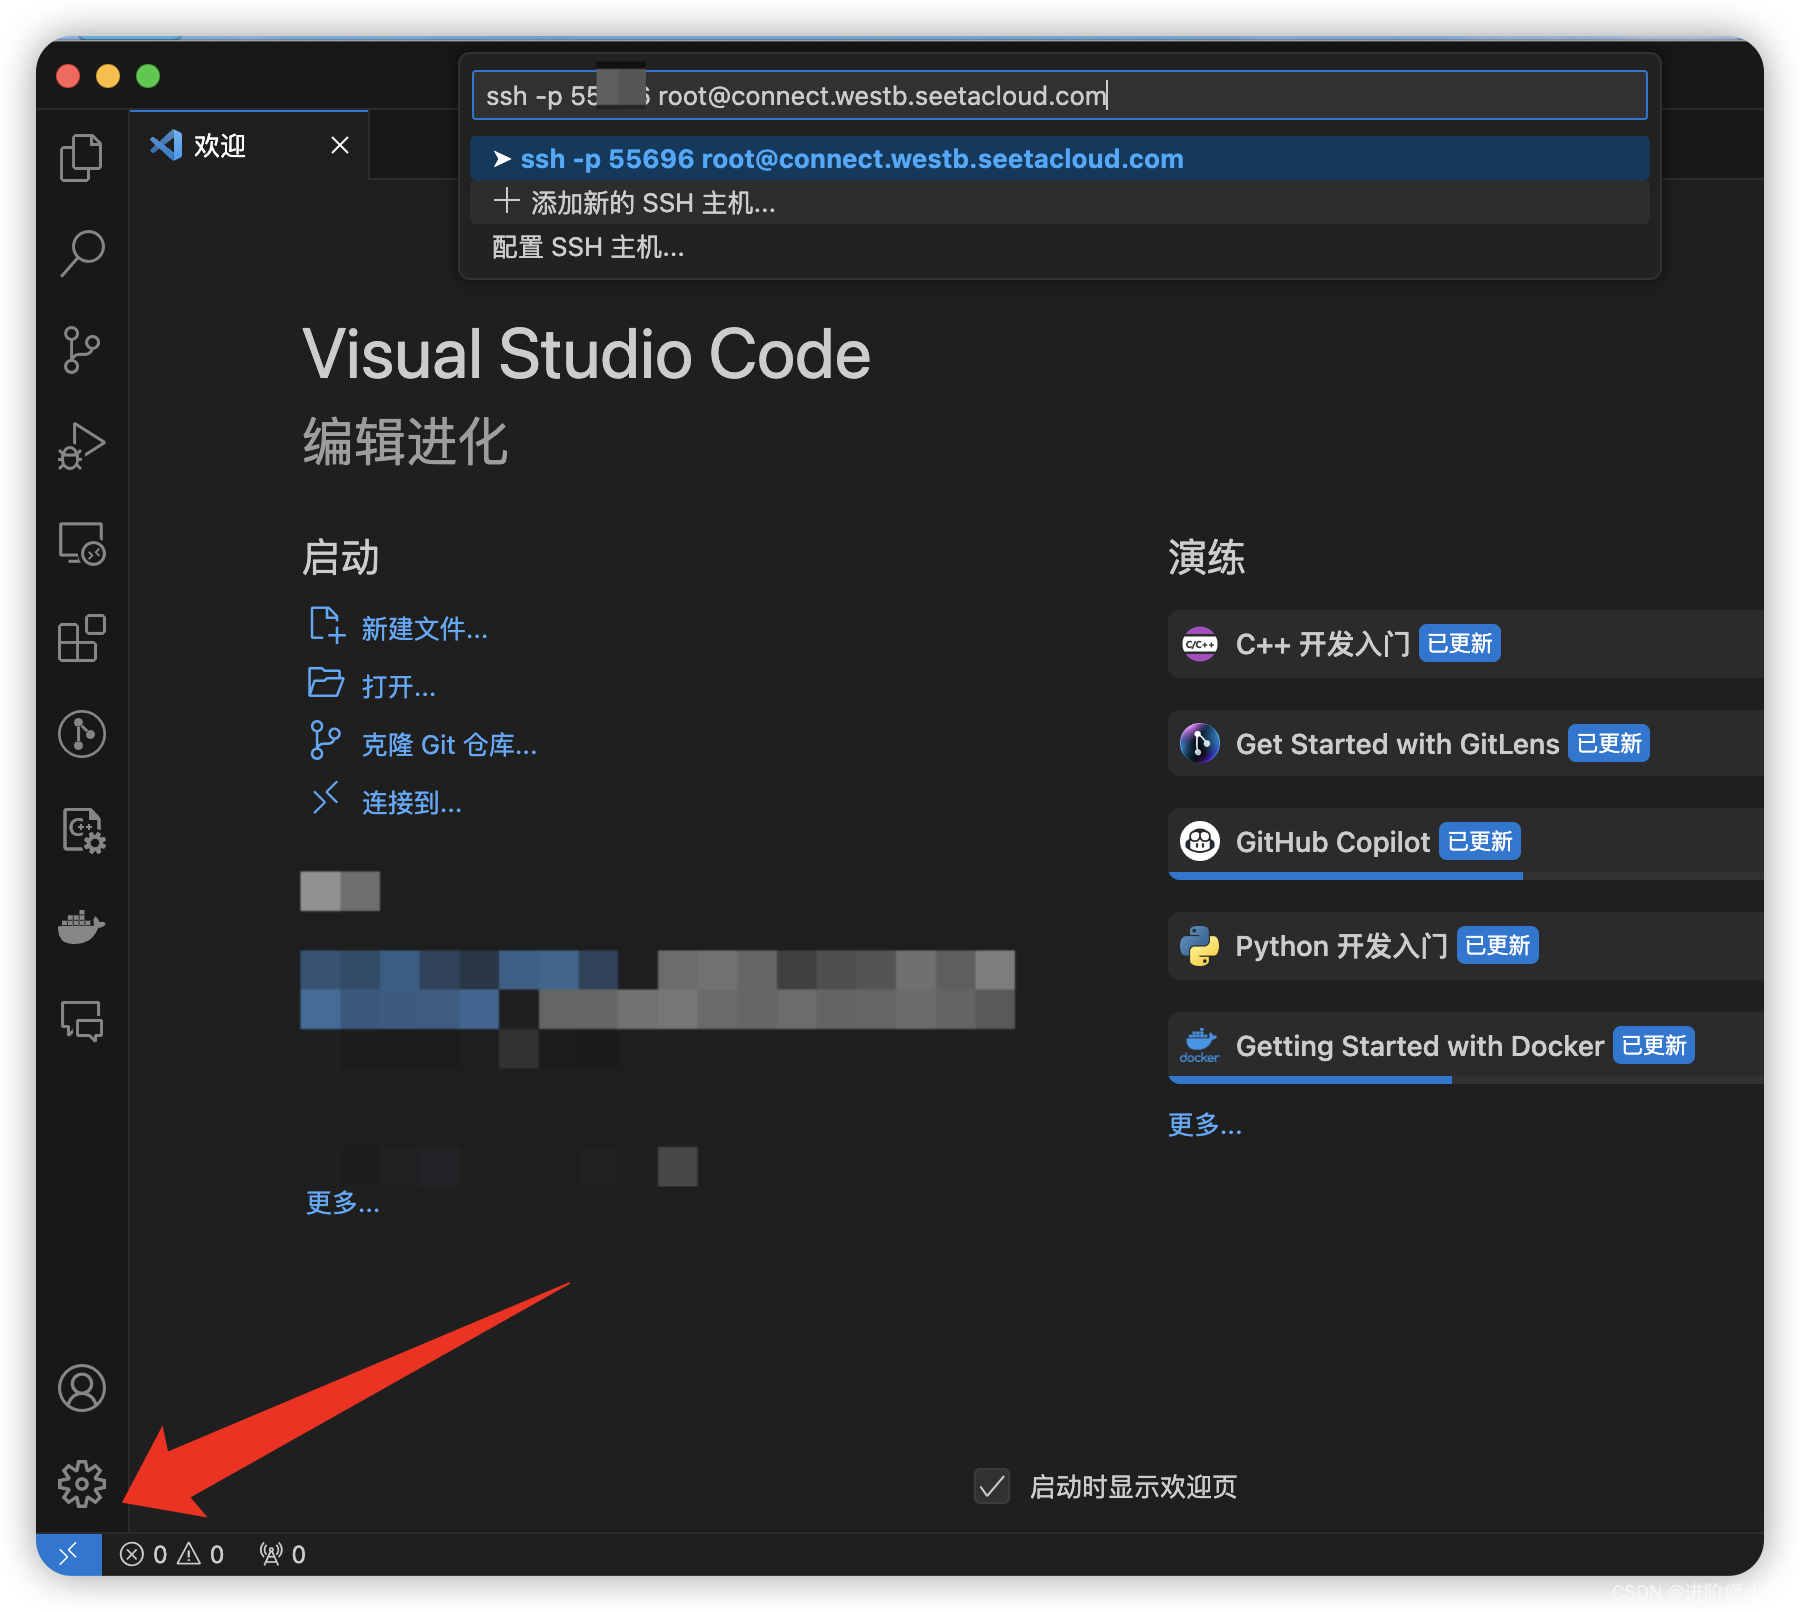The height and width of the screenshot is (1612, 1800).
Task: Open Run and Debug view icon
Action: [82, 446]
